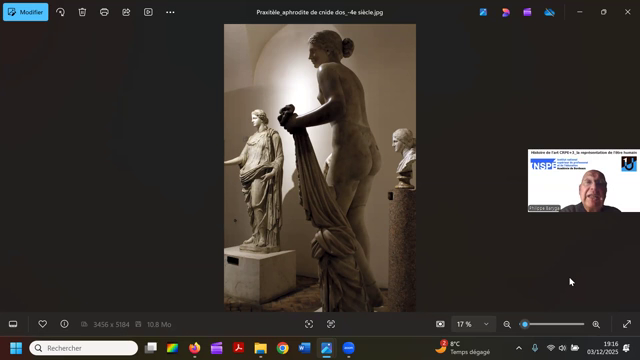Start the slideshow with the play icon

point(148,12)
